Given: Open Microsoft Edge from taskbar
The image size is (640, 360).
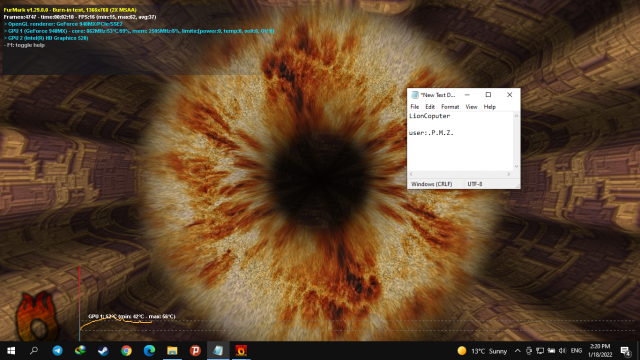Looking at the screenshot, I should (x=149, y=351).
